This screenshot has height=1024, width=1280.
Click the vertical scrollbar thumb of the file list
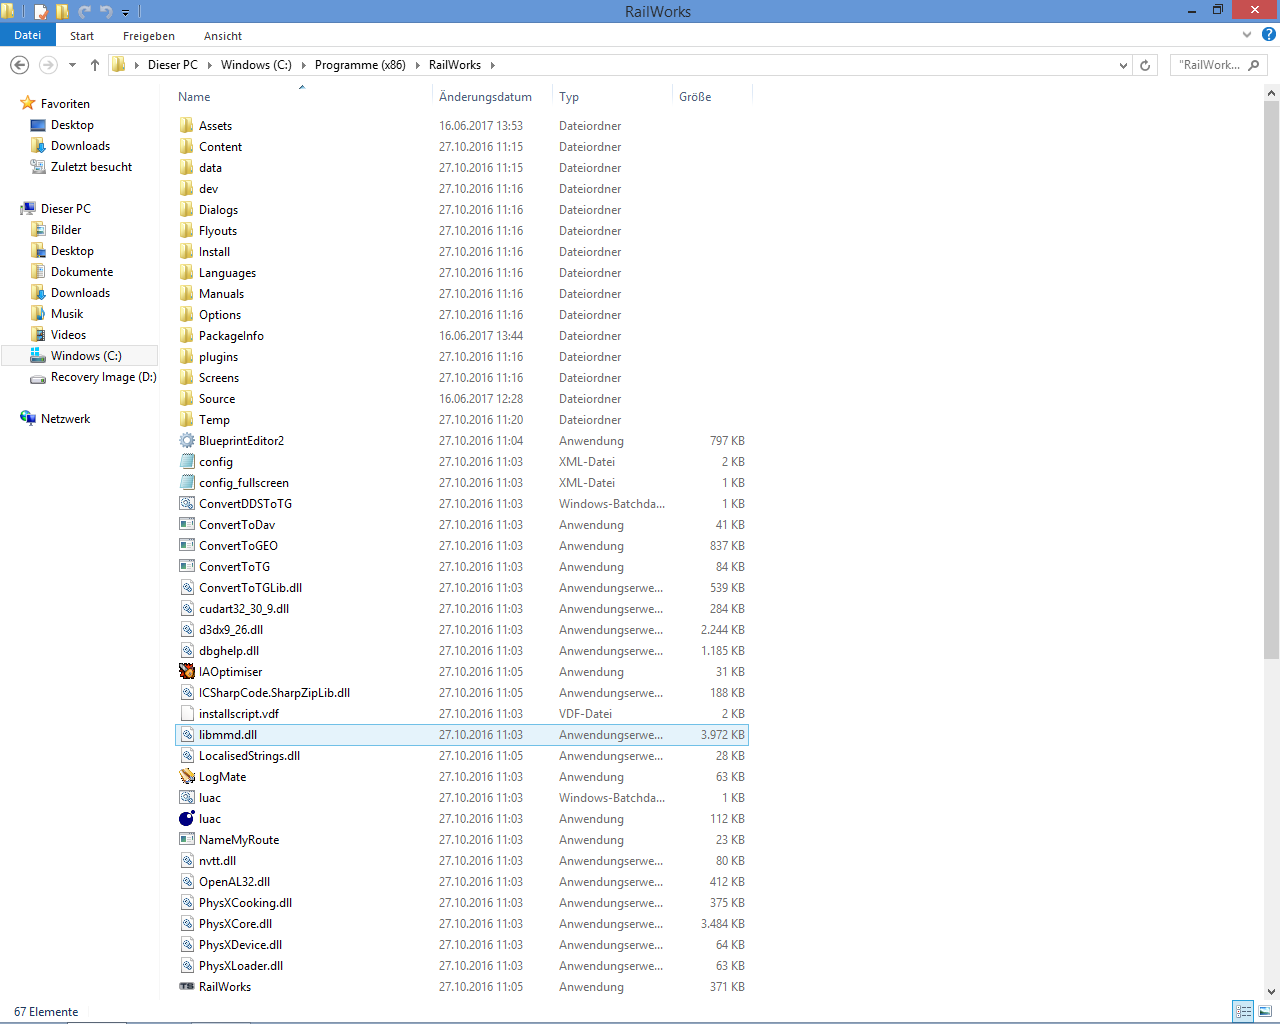[x=1271, y=380]
